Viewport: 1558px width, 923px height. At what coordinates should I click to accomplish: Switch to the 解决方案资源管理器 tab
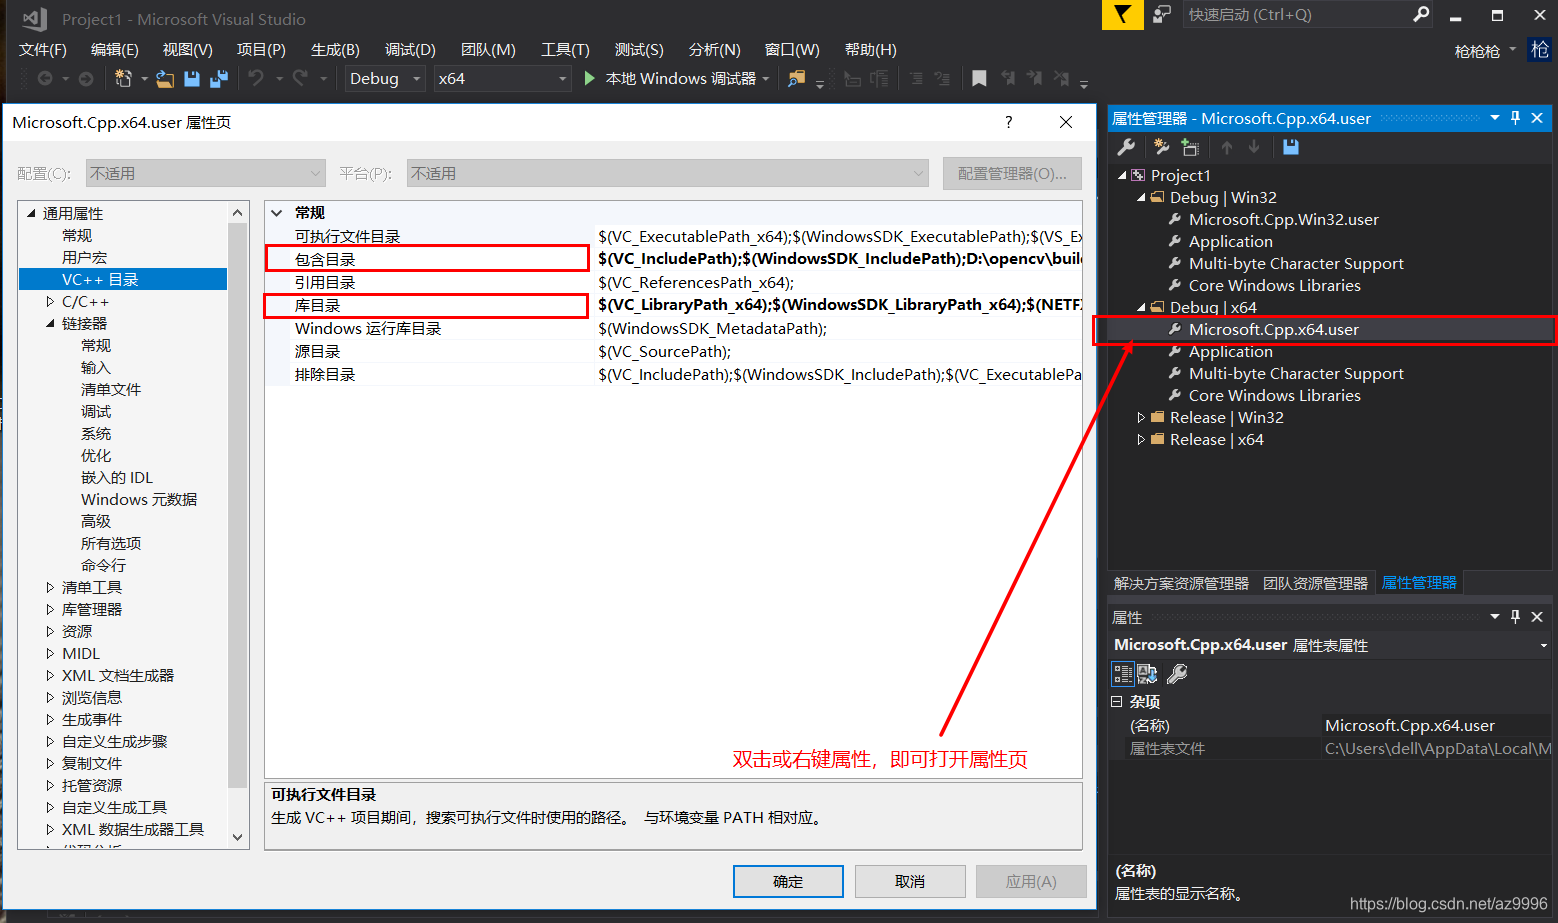(x=1181, y=583)
